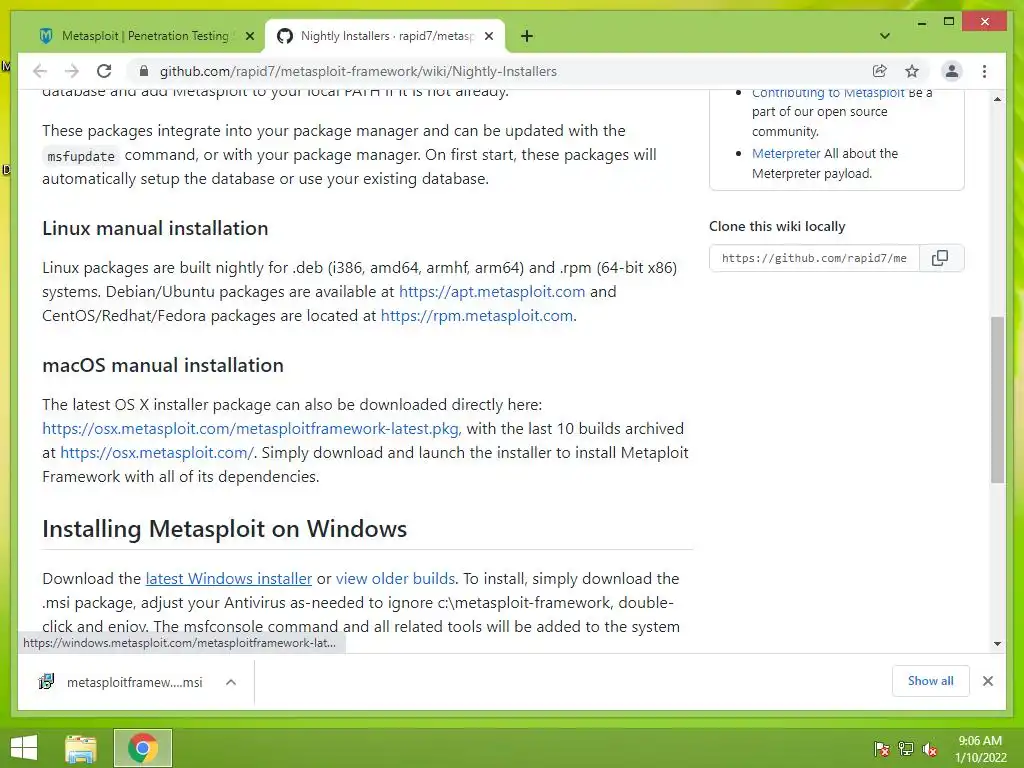Click the scrollbar up arrow
This screenshot has width=1024, height=768.
point(997,99)
